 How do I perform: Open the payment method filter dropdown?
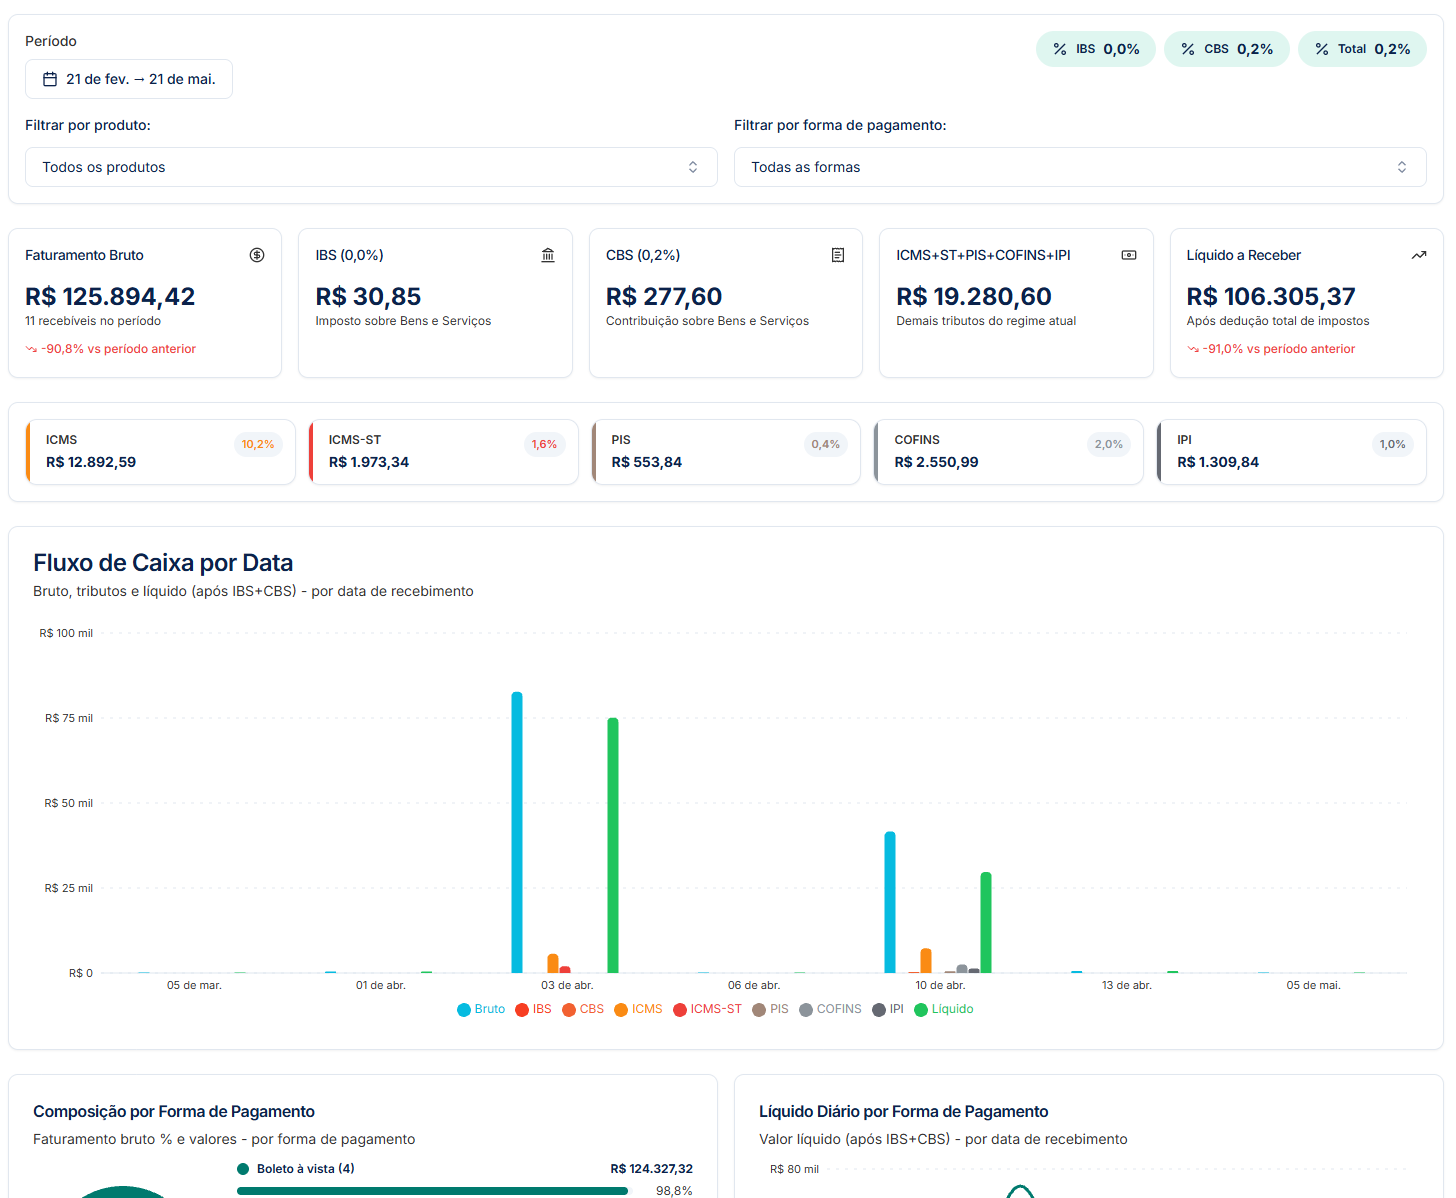1080,167
